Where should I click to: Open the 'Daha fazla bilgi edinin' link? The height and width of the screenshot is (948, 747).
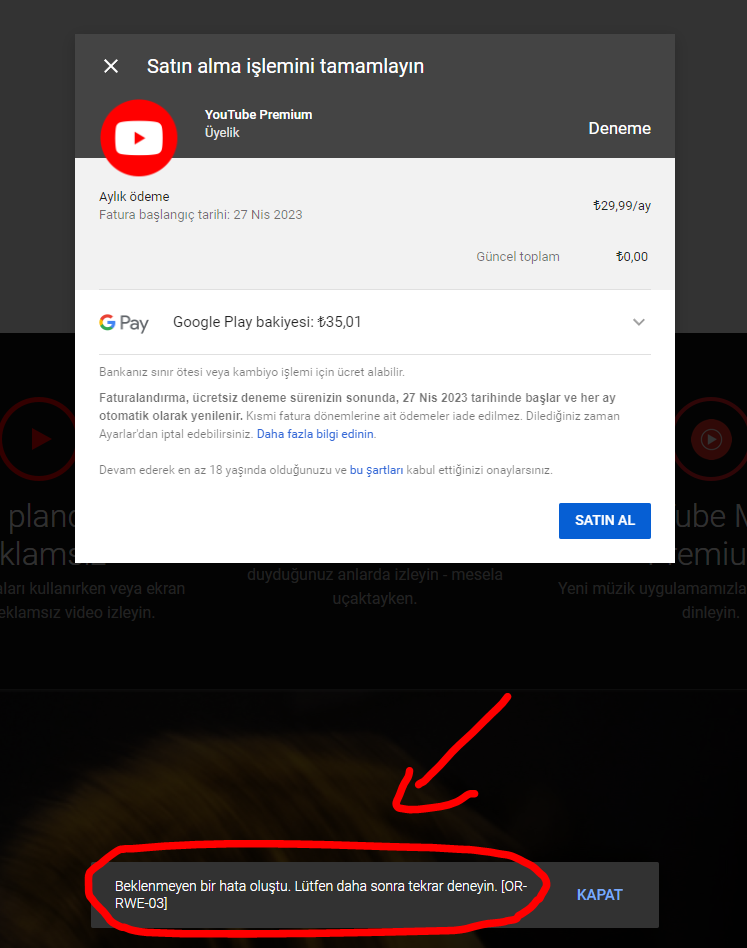(x=315, y=434)
